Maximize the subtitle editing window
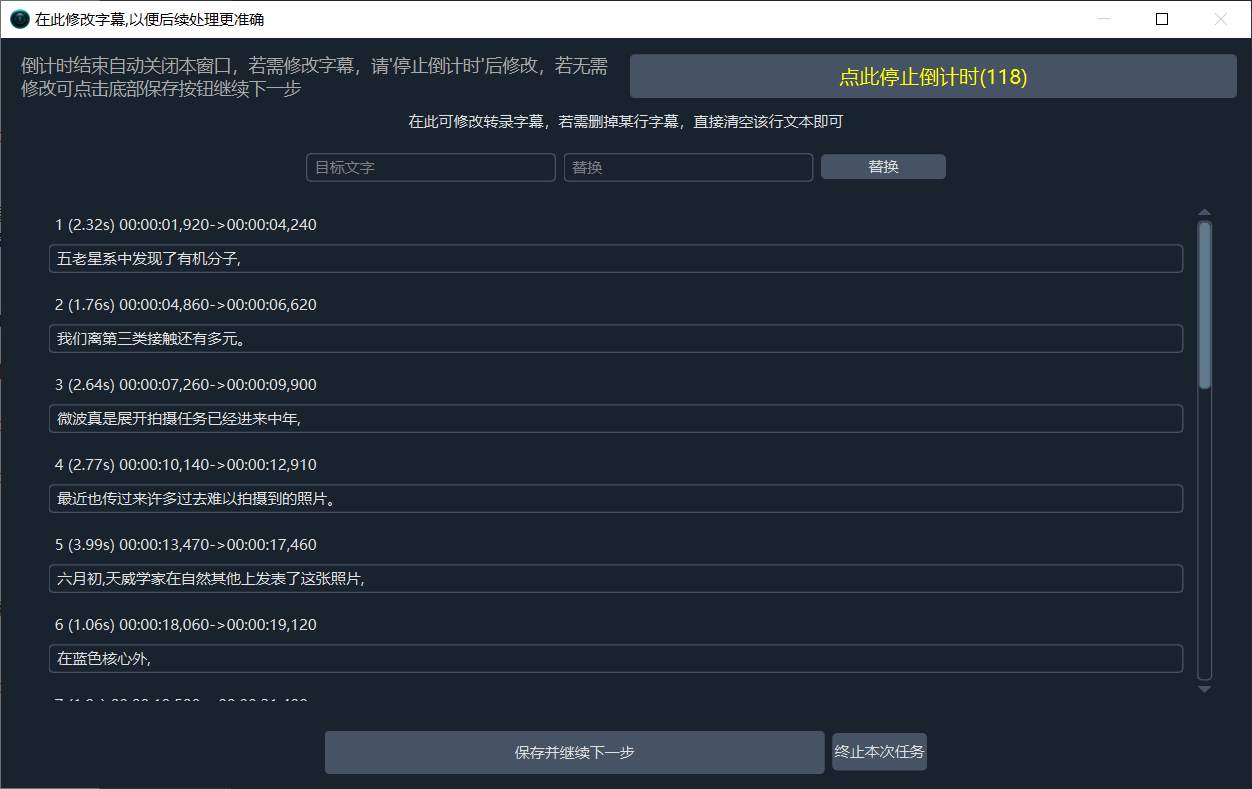Viewport: 1252px width, 789px height. (1162, 19)
